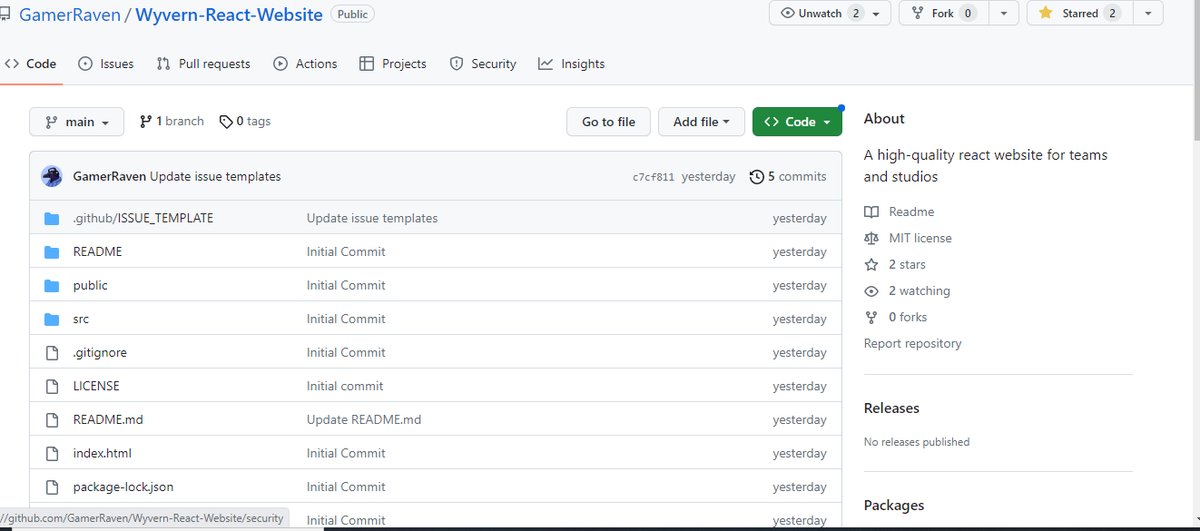Expand the Add file dropdown
Viewport: 1200px width, 531px height.
click(701, 122)
